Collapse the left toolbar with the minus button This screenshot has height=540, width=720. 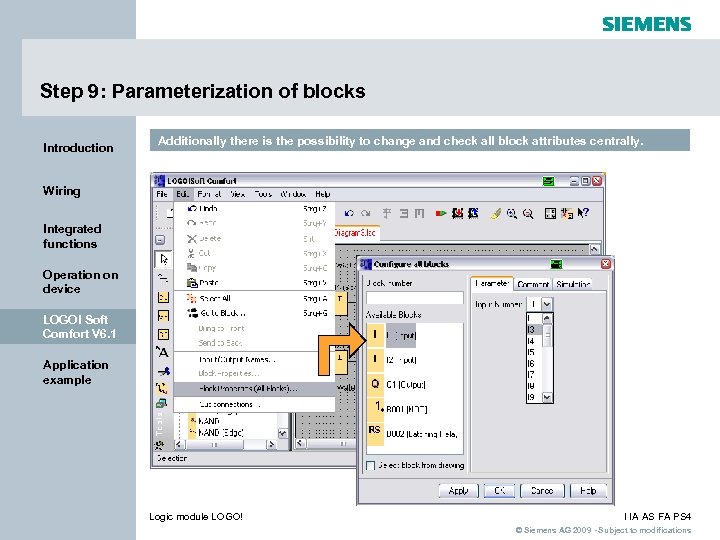click(160, 240)
